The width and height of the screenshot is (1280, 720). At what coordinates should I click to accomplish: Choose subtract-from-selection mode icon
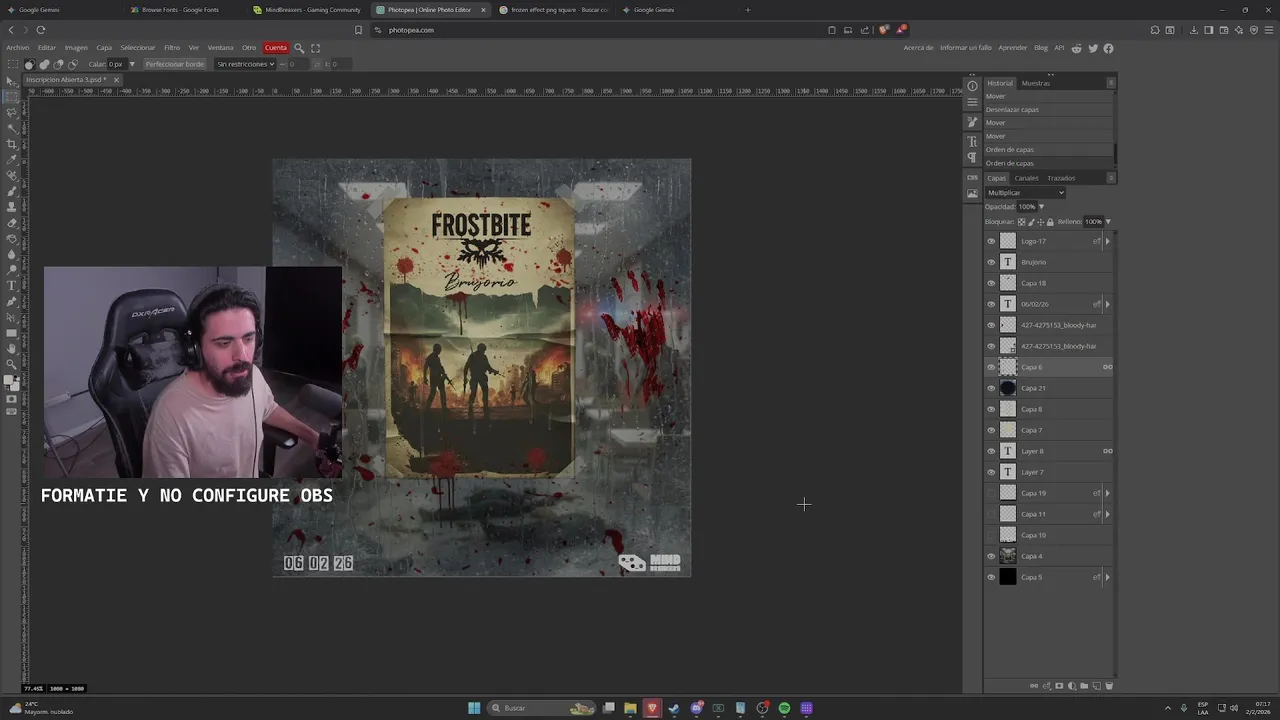coord(58,64)
